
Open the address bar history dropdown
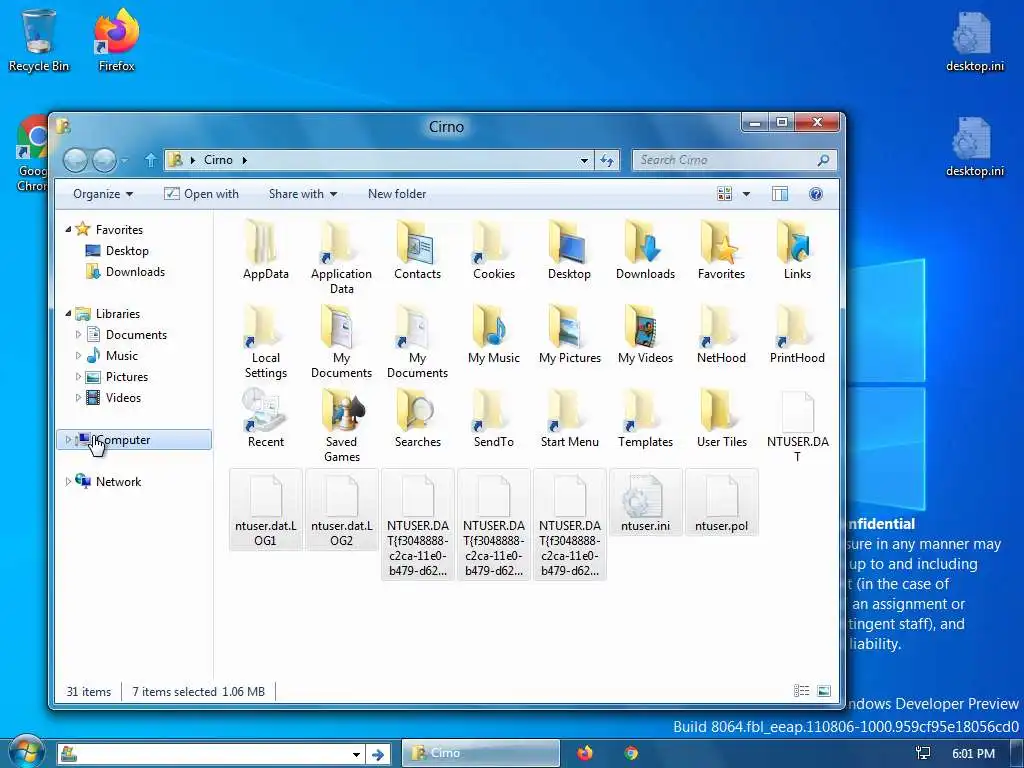point(584,160)
